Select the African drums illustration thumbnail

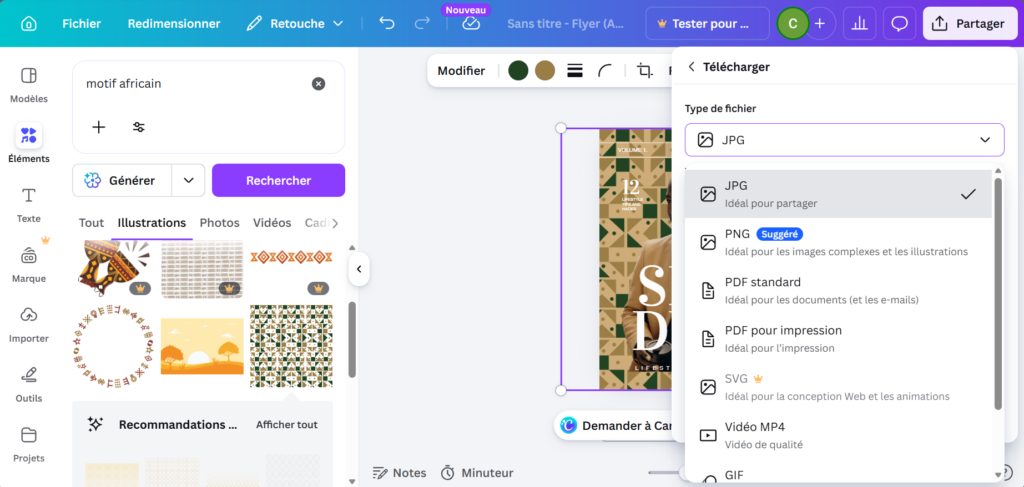(114, 269)
